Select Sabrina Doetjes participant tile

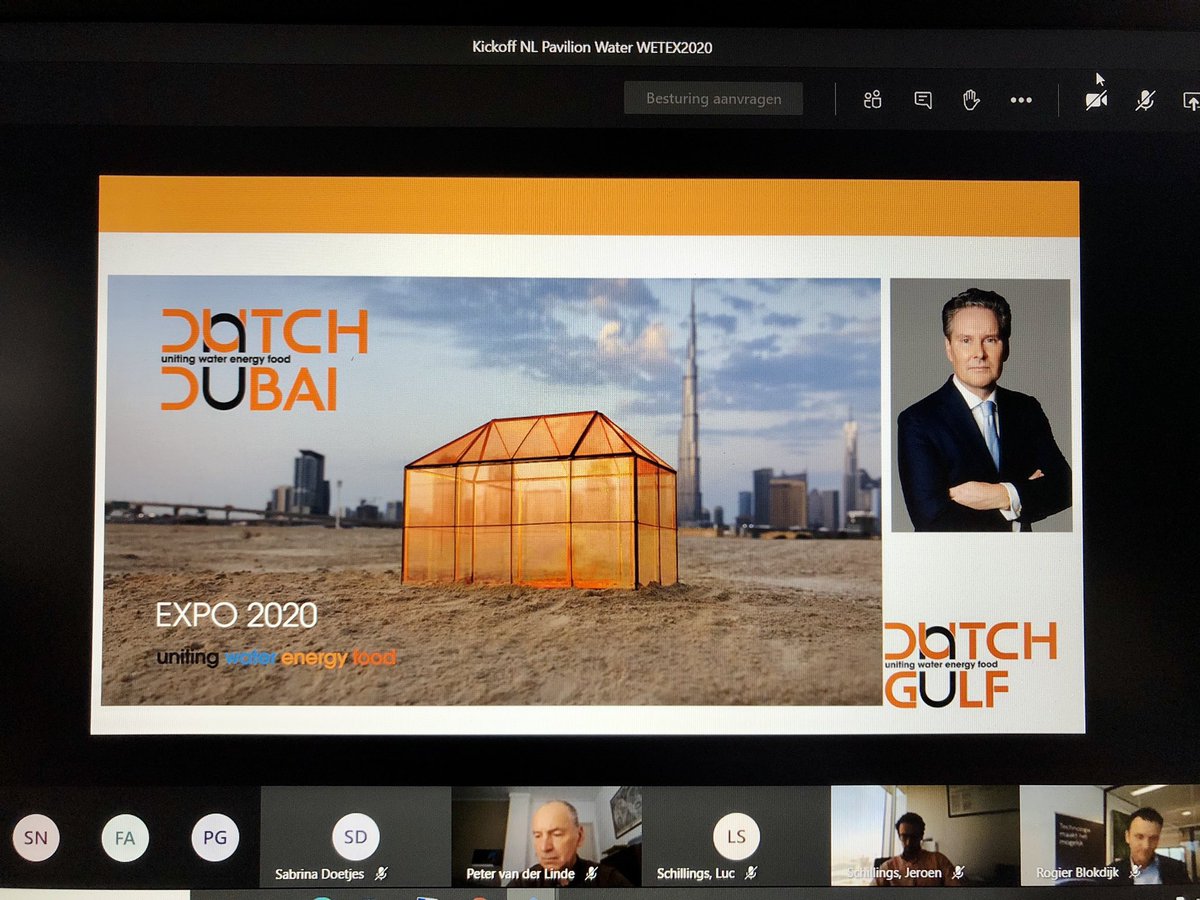click(x=354, y=836)
